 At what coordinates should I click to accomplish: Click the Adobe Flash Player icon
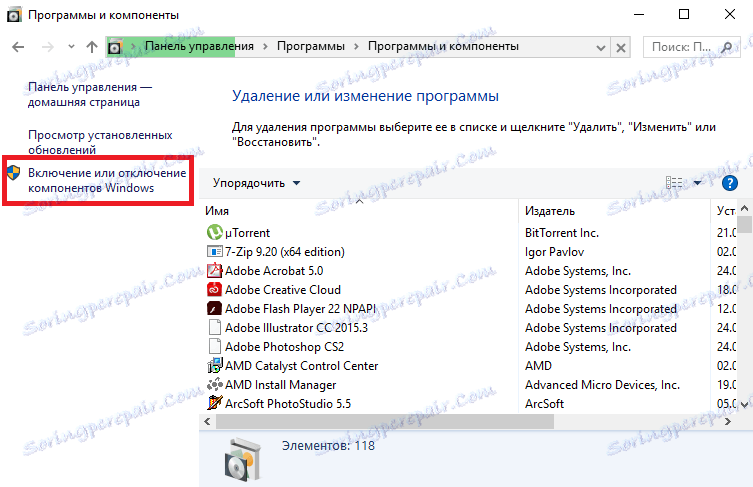coord(214,308)
